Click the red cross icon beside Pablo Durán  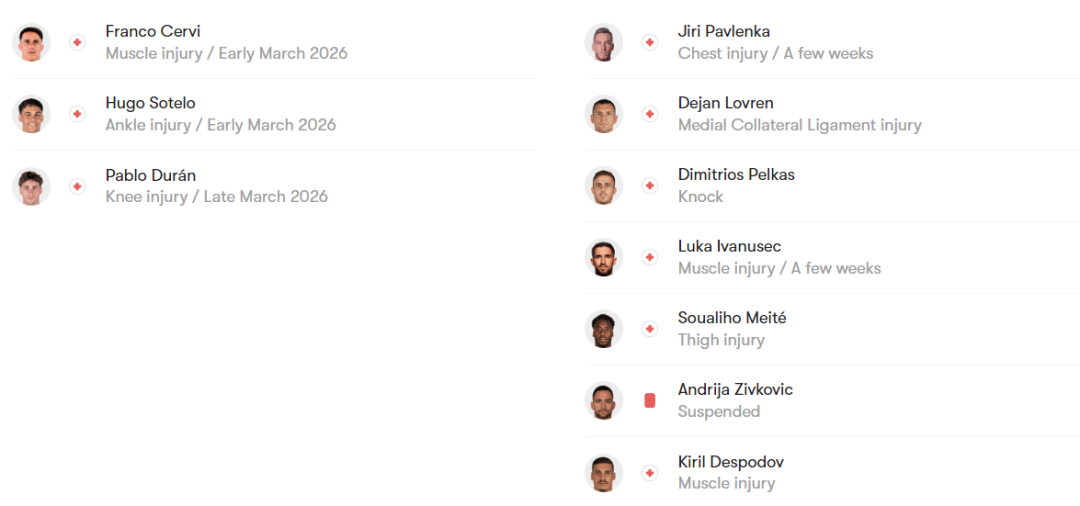click(77, 186)
